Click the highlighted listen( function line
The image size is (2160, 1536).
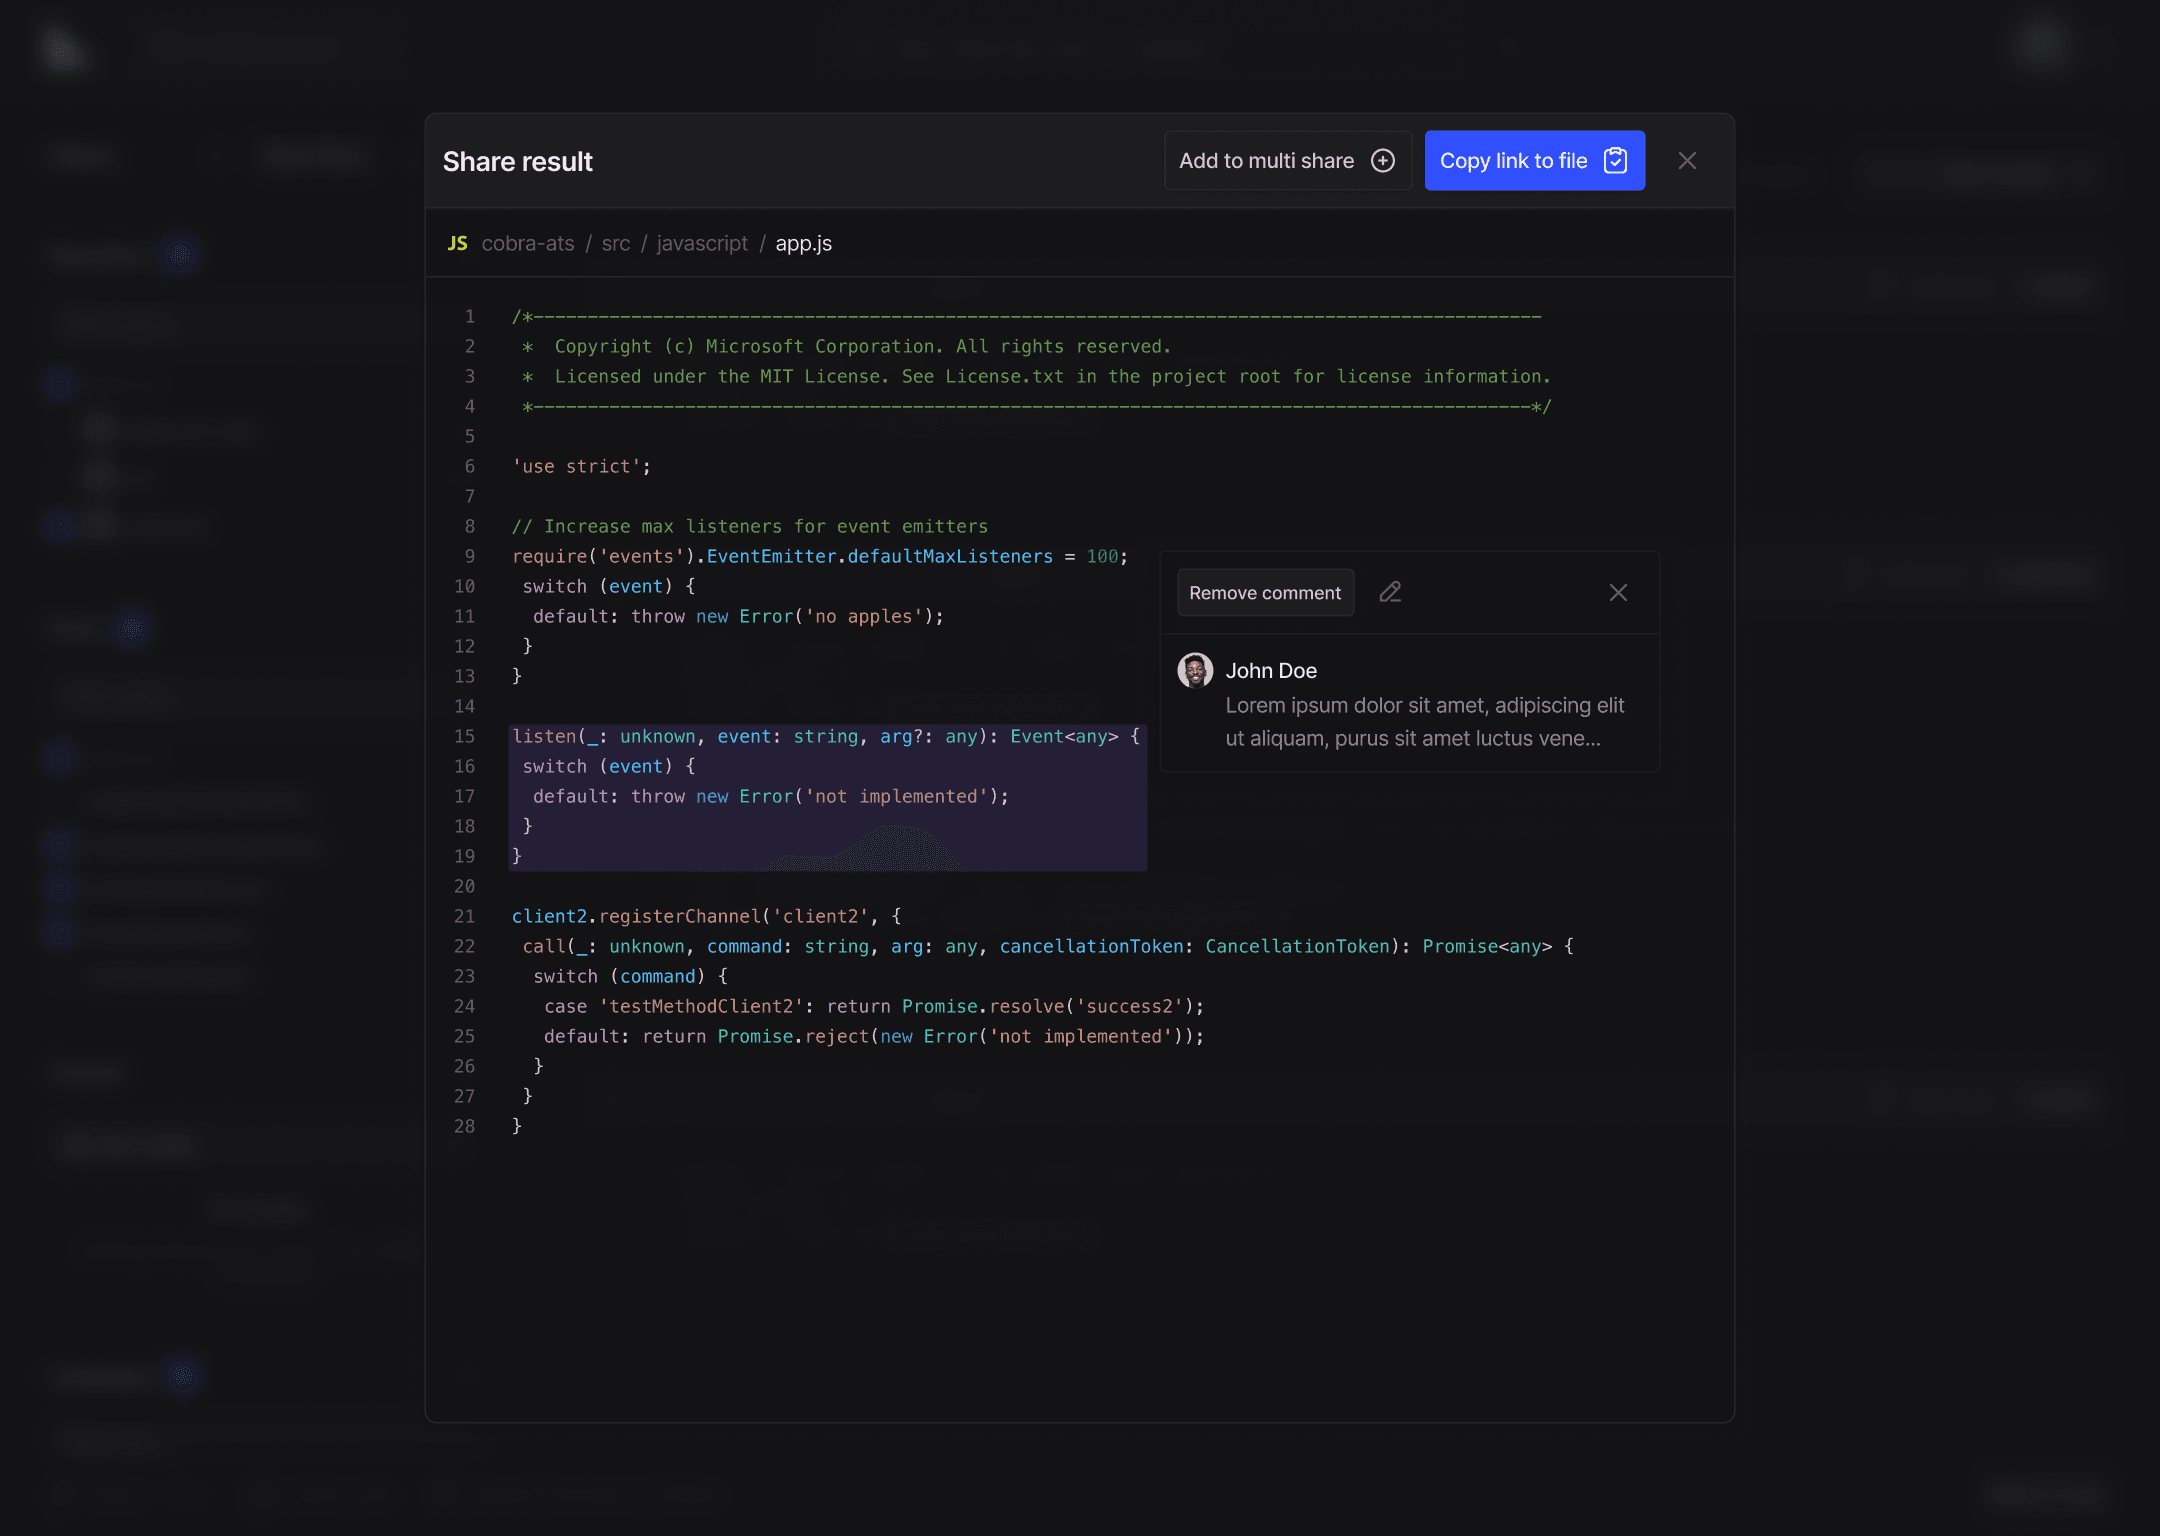point(826,737)
